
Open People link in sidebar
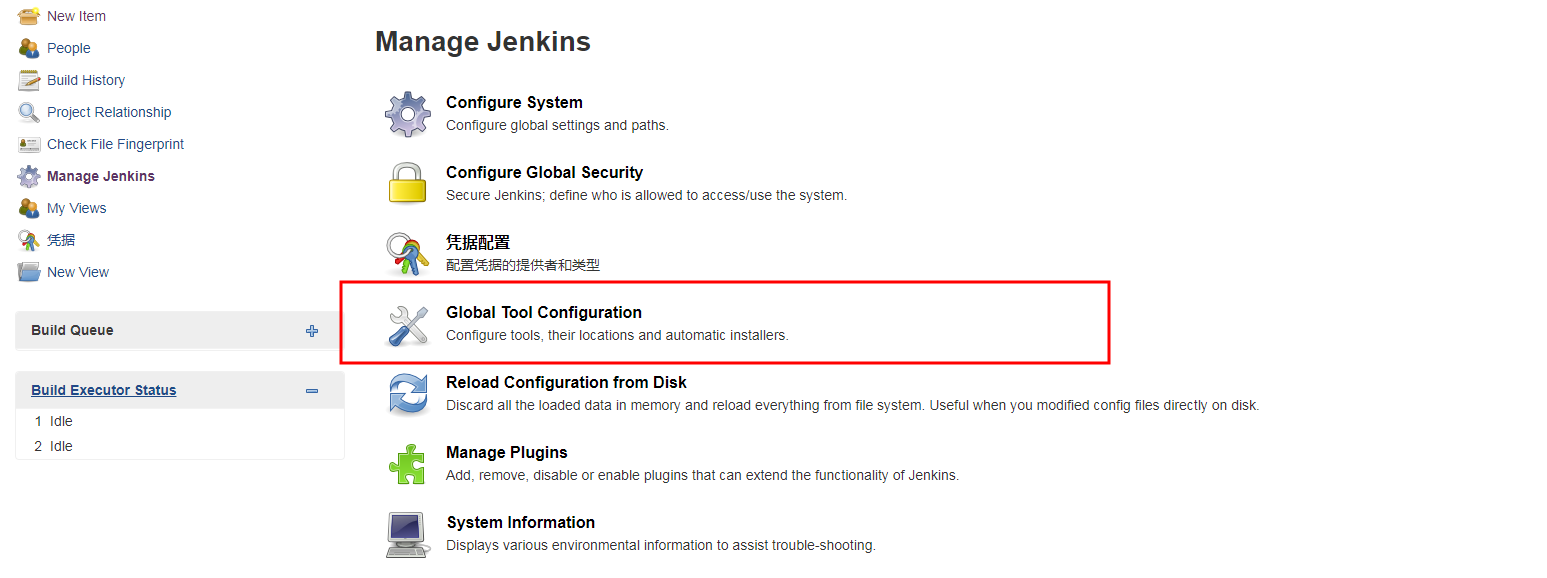coord(69,48)
